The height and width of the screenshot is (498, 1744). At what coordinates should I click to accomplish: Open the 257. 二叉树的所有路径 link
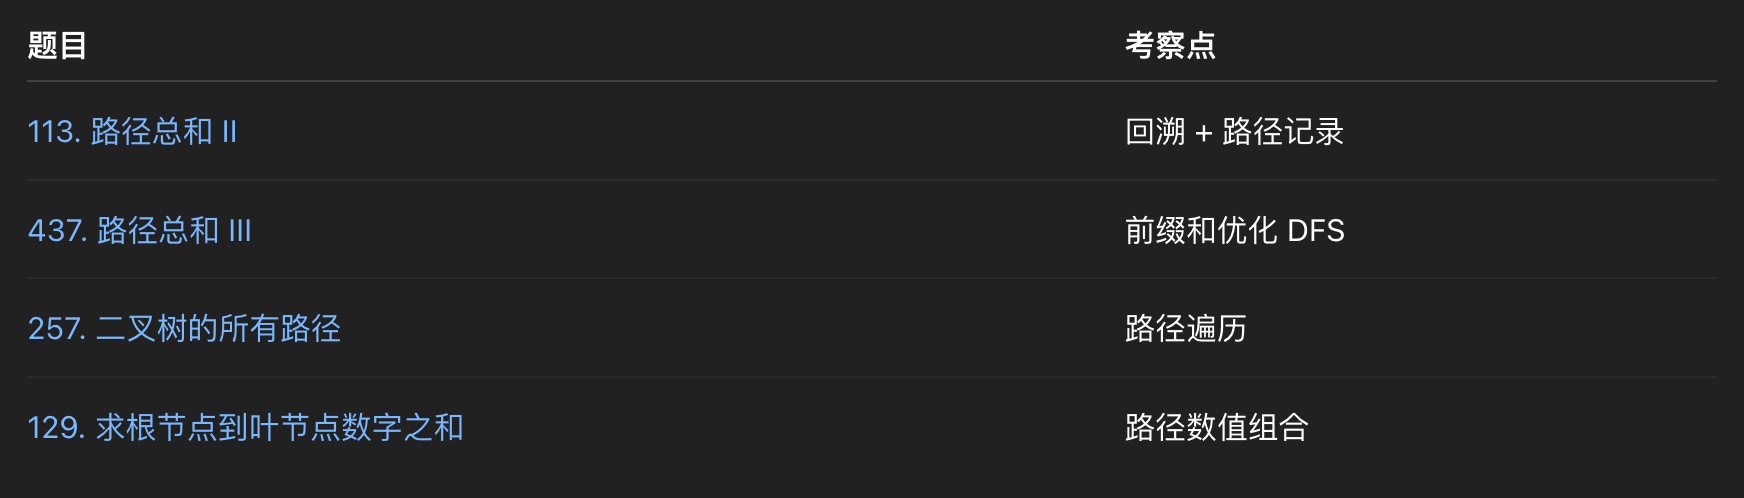184,328
